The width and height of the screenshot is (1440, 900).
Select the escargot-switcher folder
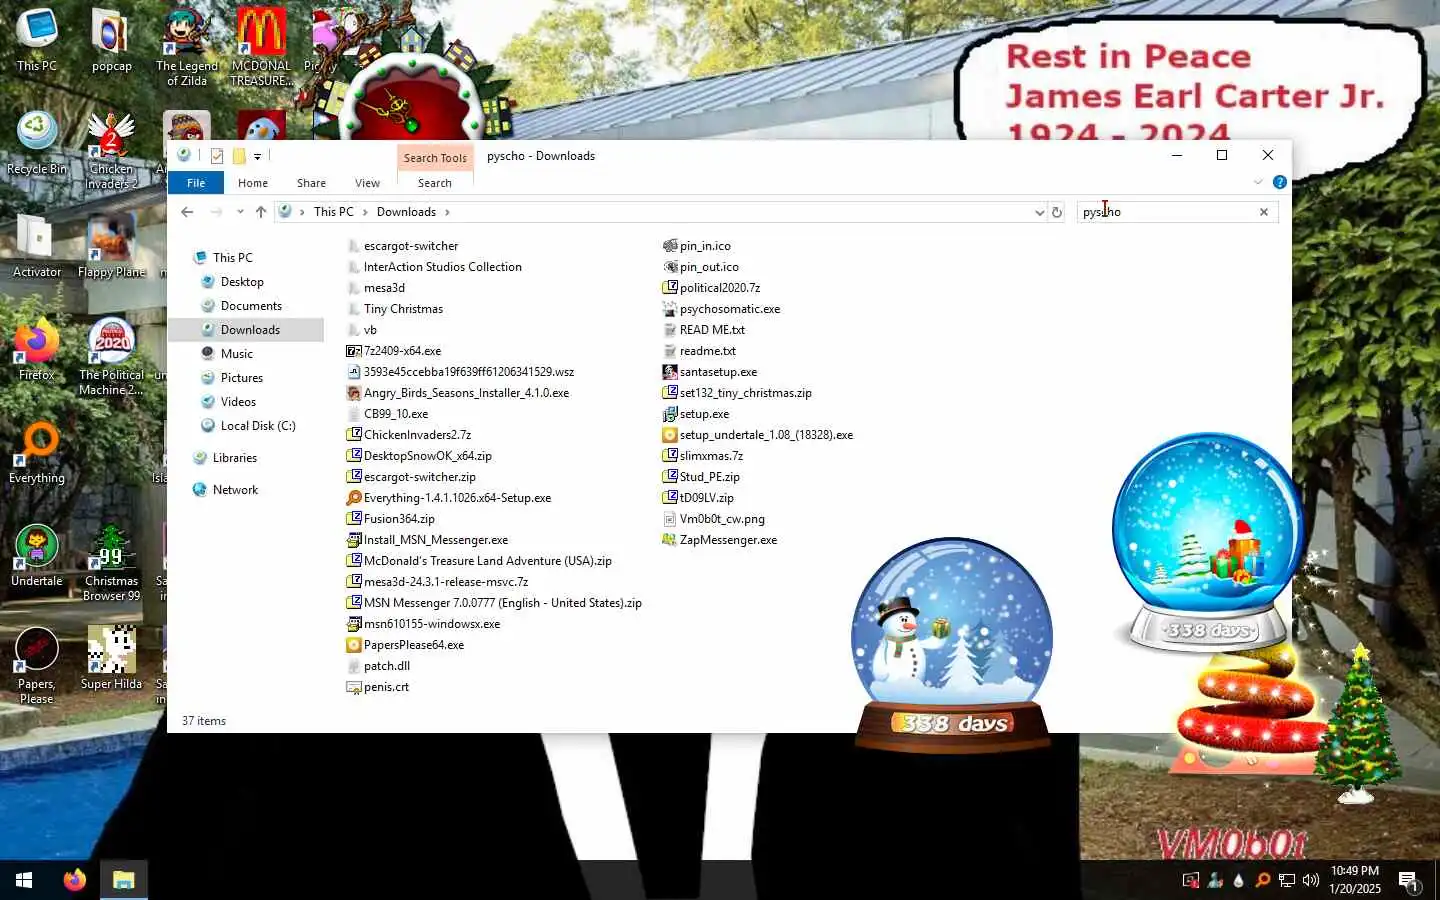point(402,246)
